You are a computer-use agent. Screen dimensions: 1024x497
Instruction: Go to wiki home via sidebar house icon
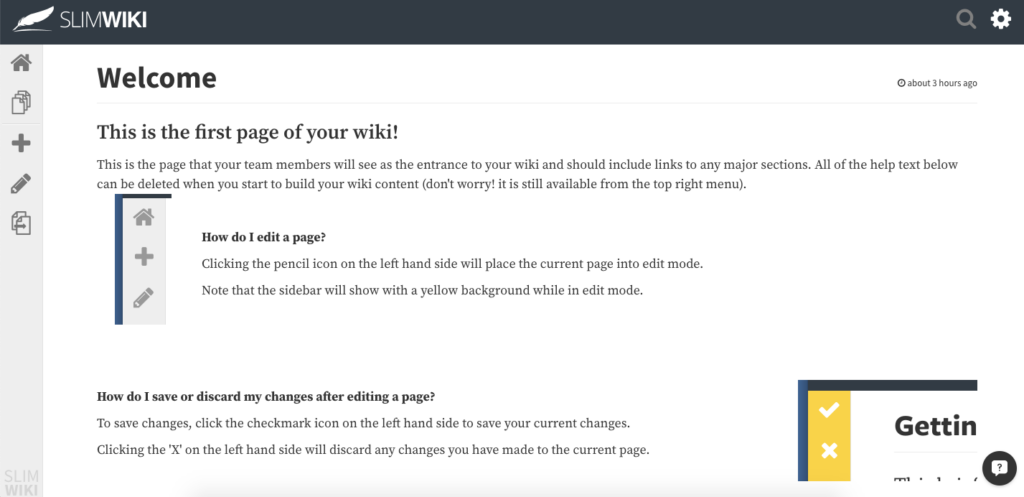pos(22,63)
